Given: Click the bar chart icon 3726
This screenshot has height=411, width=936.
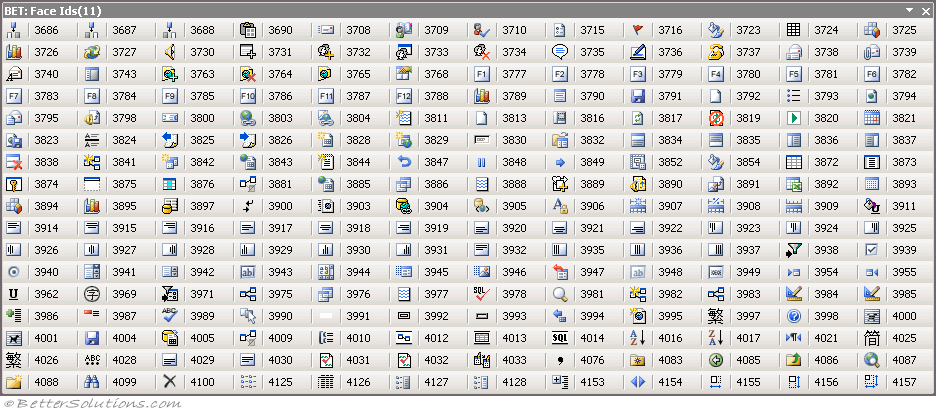Looking at the screenshot, I should click(13, 52).
